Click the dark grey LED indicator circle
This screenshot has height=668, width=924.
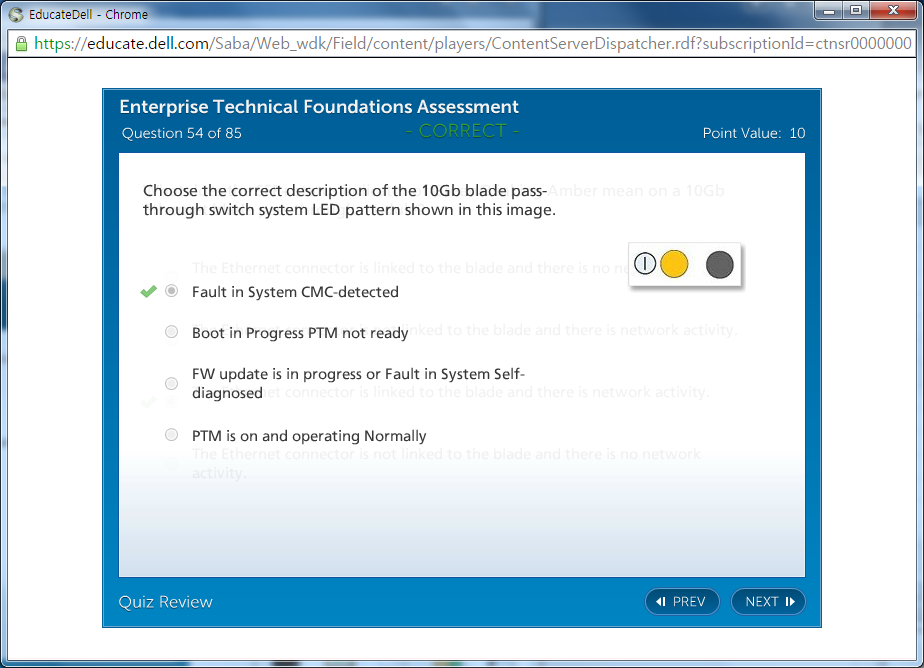pos(720,264)
